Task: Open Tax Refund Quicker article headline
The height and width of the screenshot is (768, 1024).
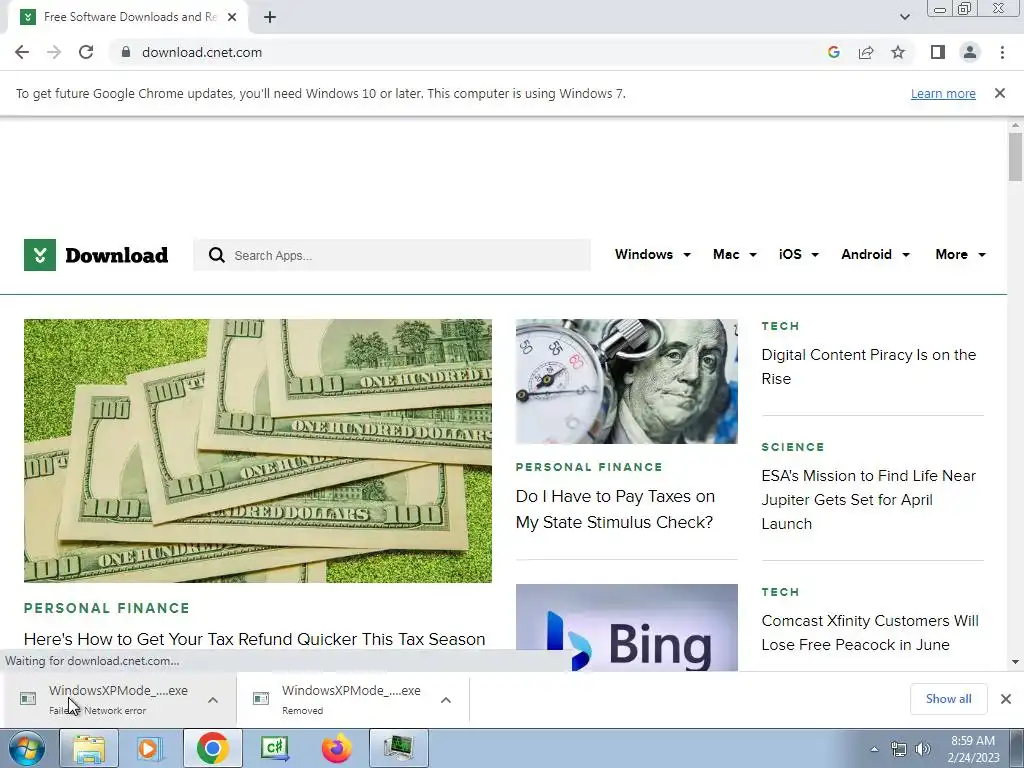Action: click(255, 639)
